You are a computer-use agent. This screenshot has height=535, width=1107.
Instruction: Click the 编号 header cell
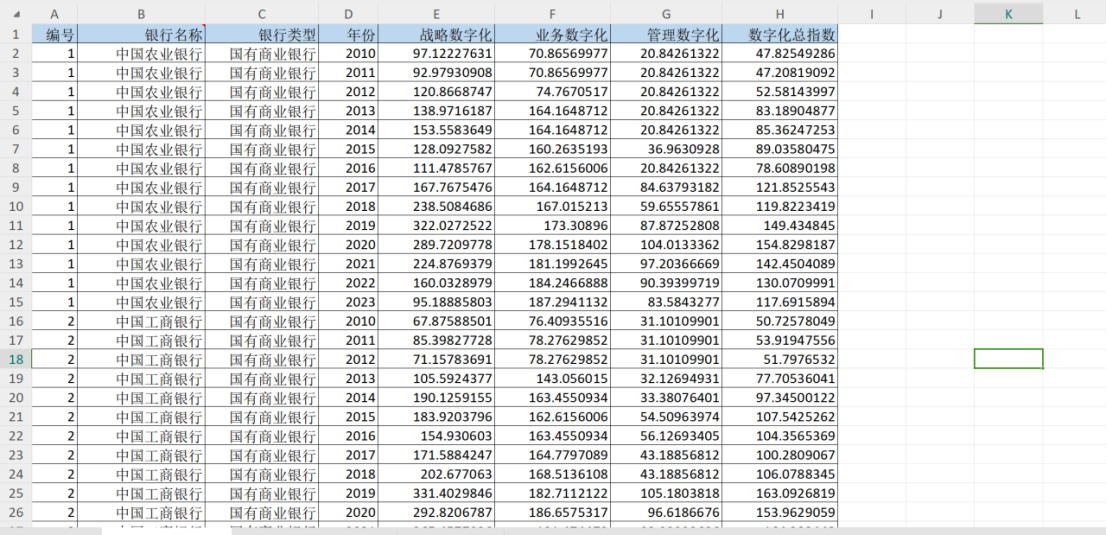[x=54, y=33]
